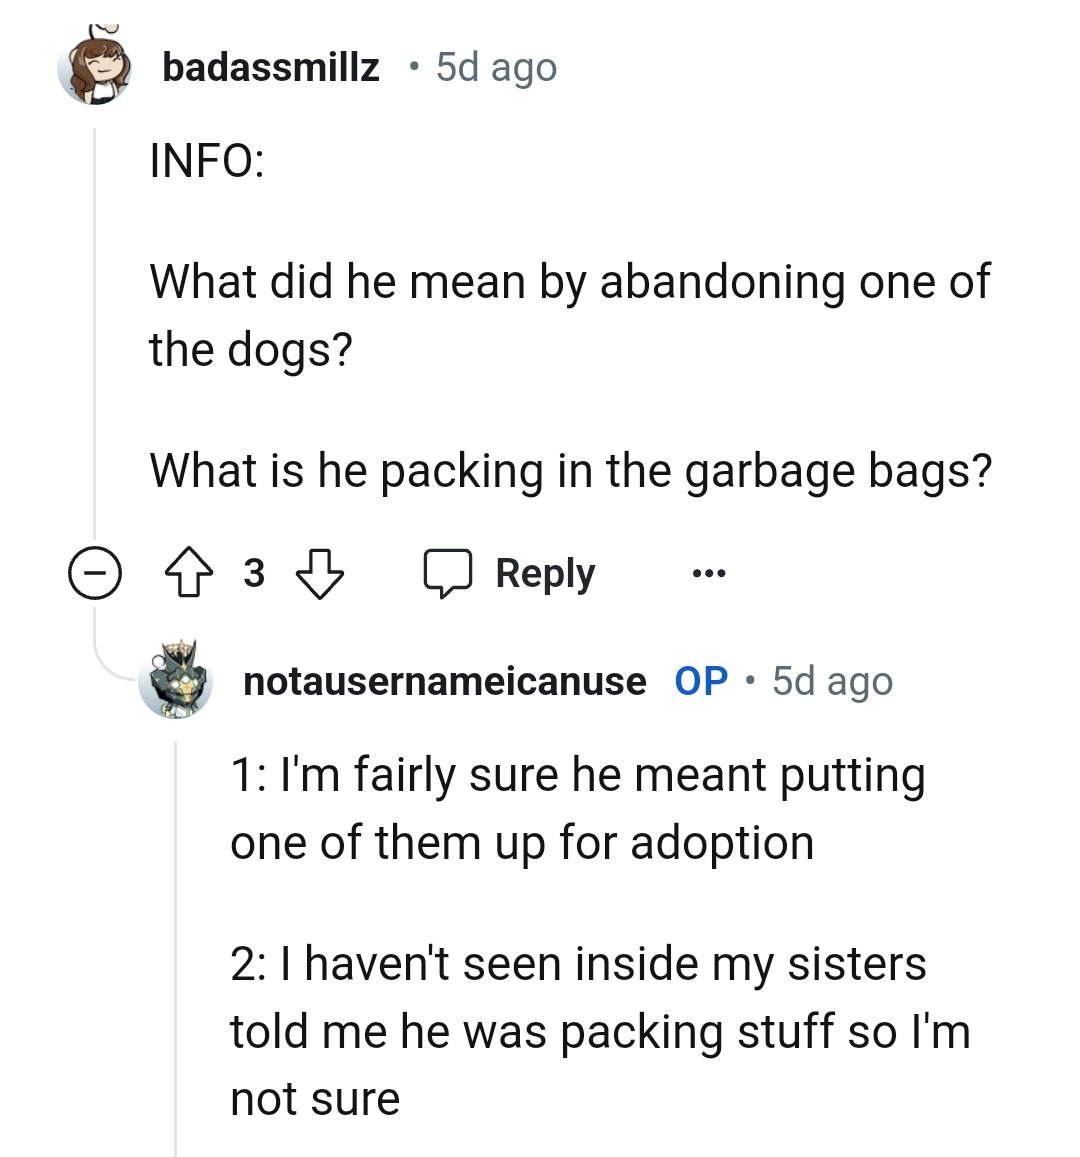
Task: Expand the collapsed comment with the circle button
Action: [93, 572]
